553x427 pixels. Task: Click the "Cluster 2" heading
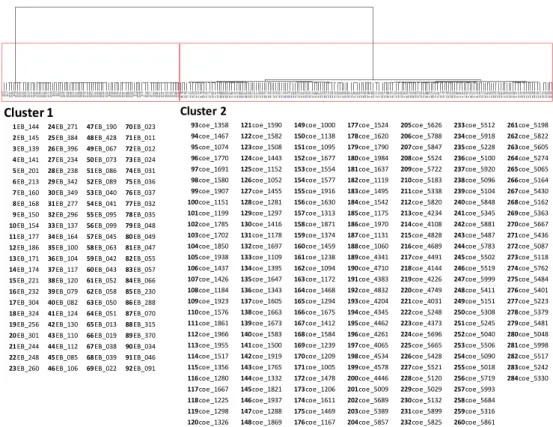(x=203, y=111)
